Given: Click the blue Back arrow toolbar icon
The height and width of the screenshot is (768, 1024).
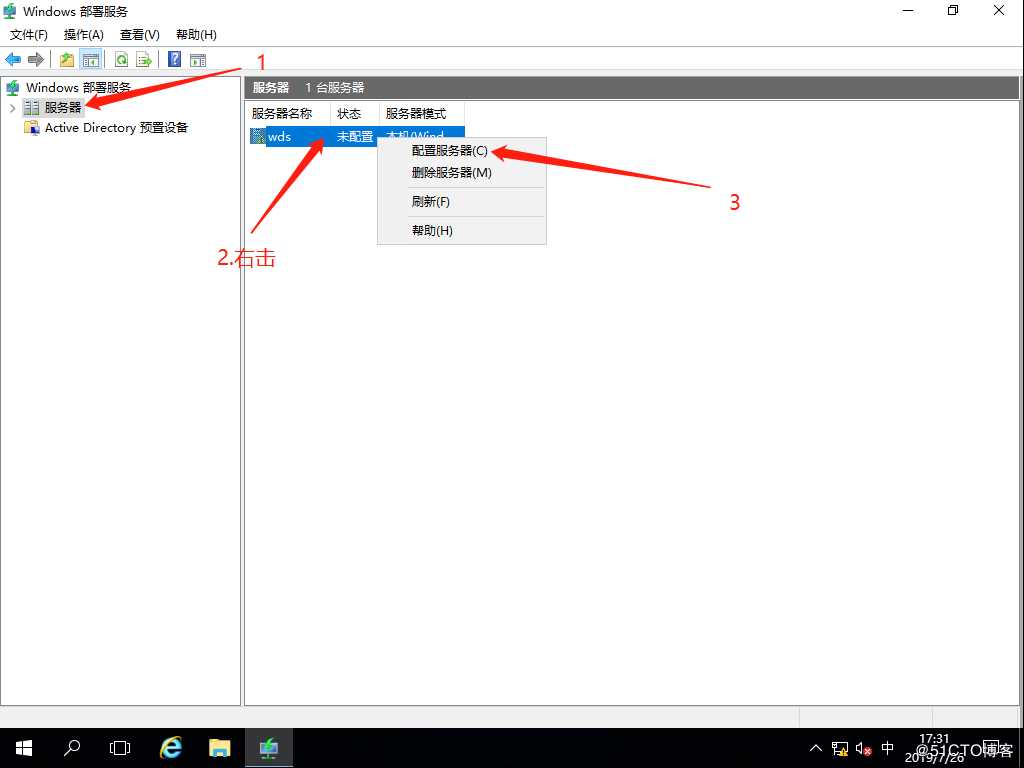Looking at the screenshot, I should pos(13,60).
